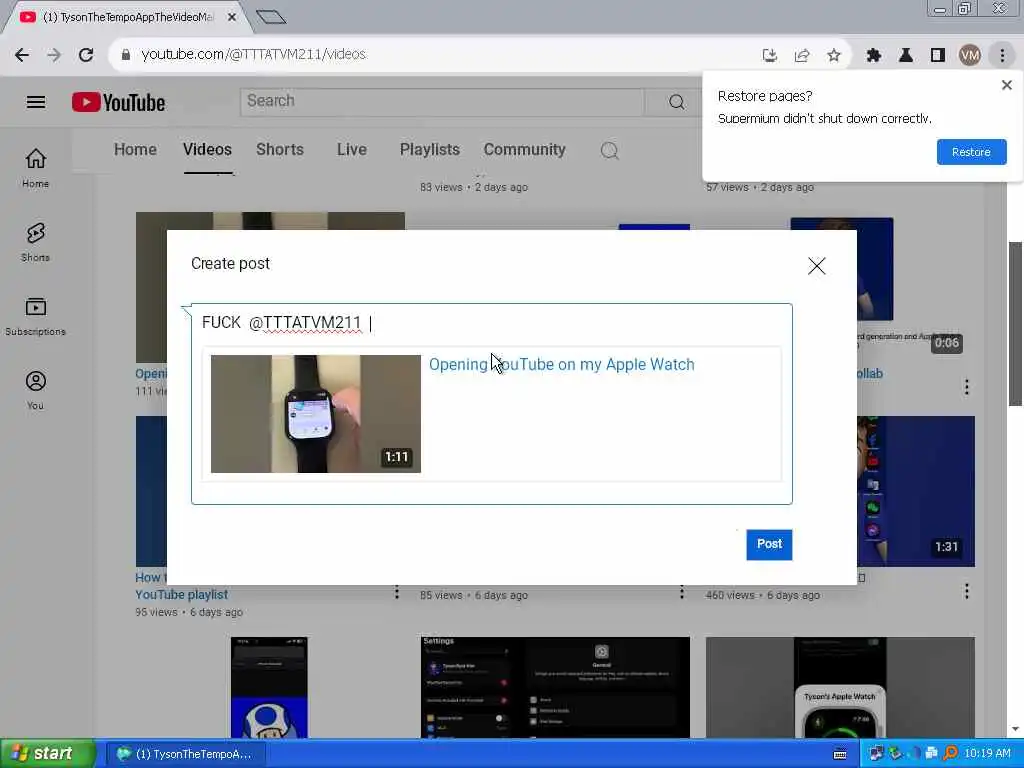Click the youtube.com address bar URL
Image resolution: width=1024 pixels, height=768 pixels.
253,54
